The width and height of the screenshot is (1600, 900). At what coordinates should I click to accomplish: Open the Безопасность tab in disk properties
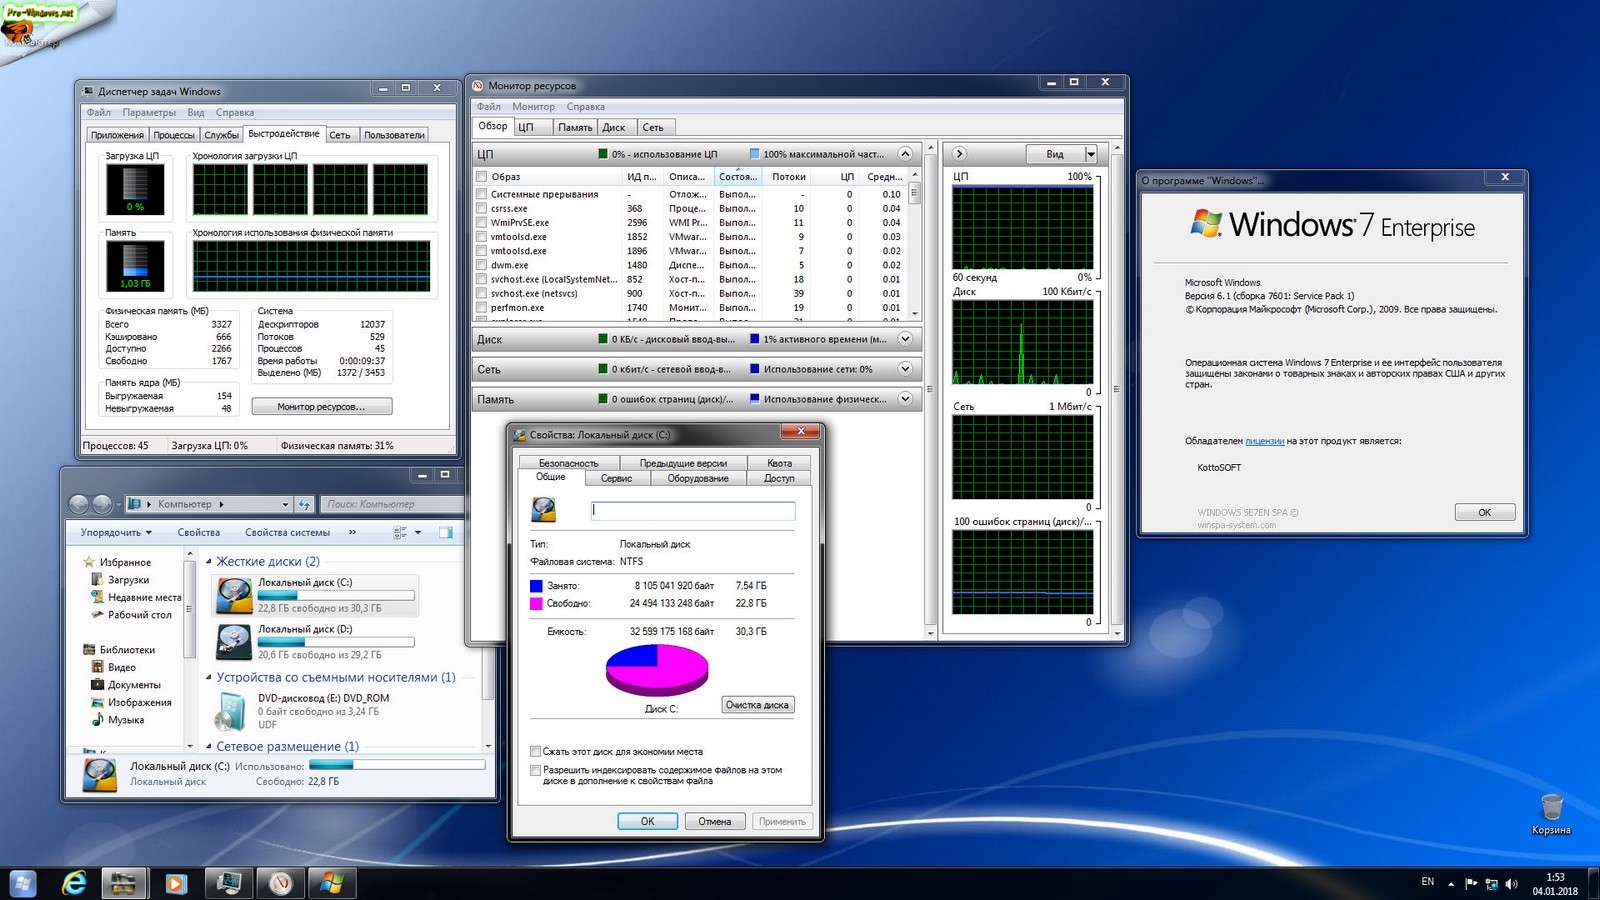[x=568, y=463]
